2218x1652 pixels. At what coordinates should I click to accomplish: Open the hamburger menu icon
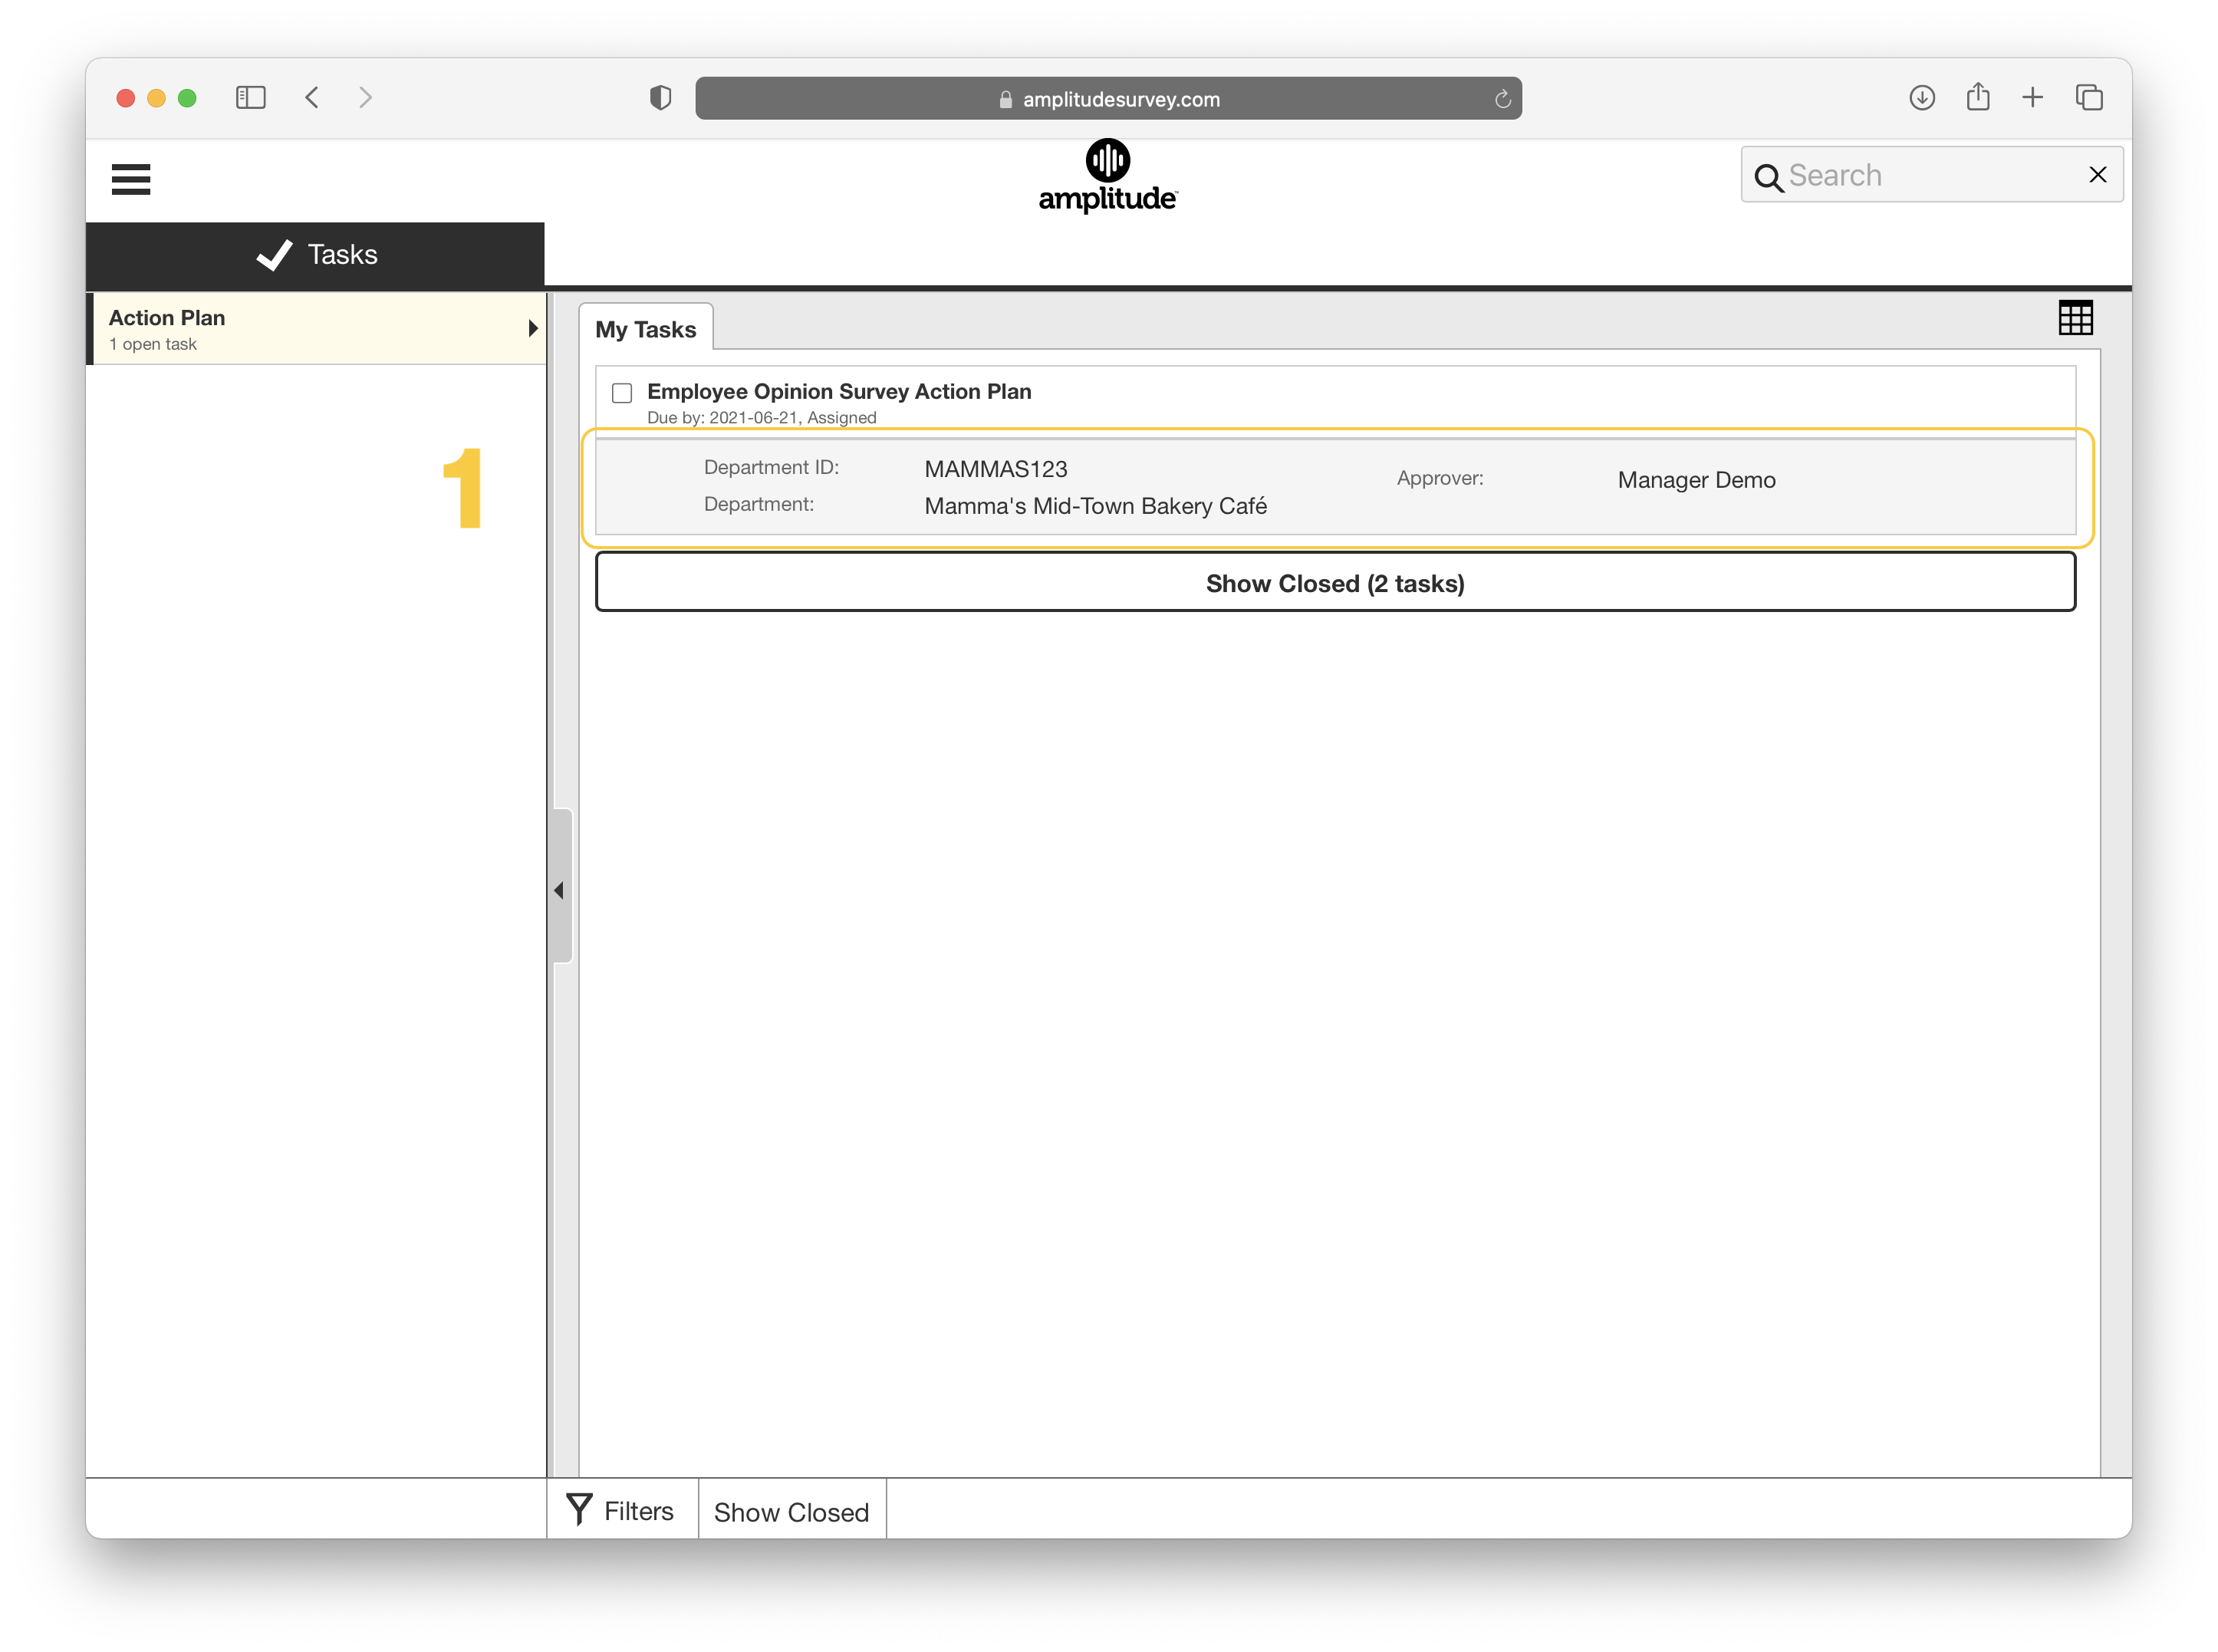click(131, 179)
